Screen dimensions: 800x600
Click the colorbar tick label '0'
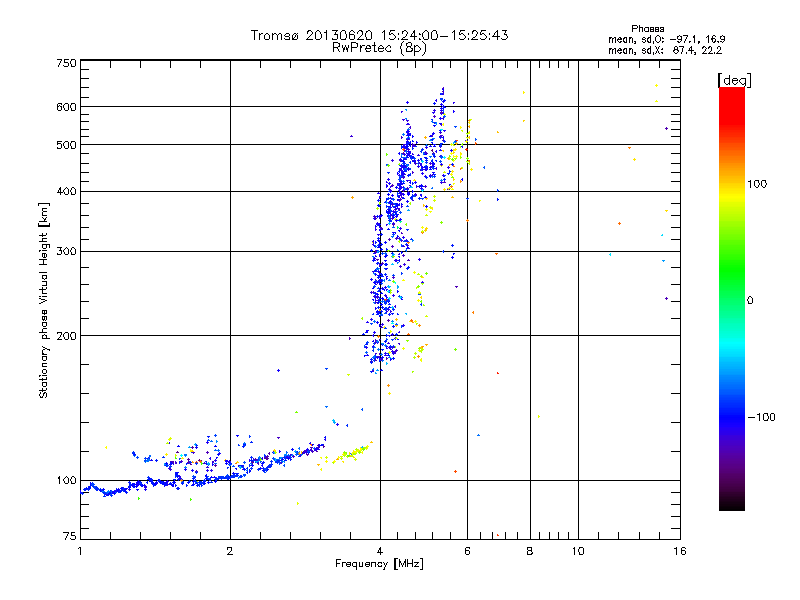(x=749, y=301)
